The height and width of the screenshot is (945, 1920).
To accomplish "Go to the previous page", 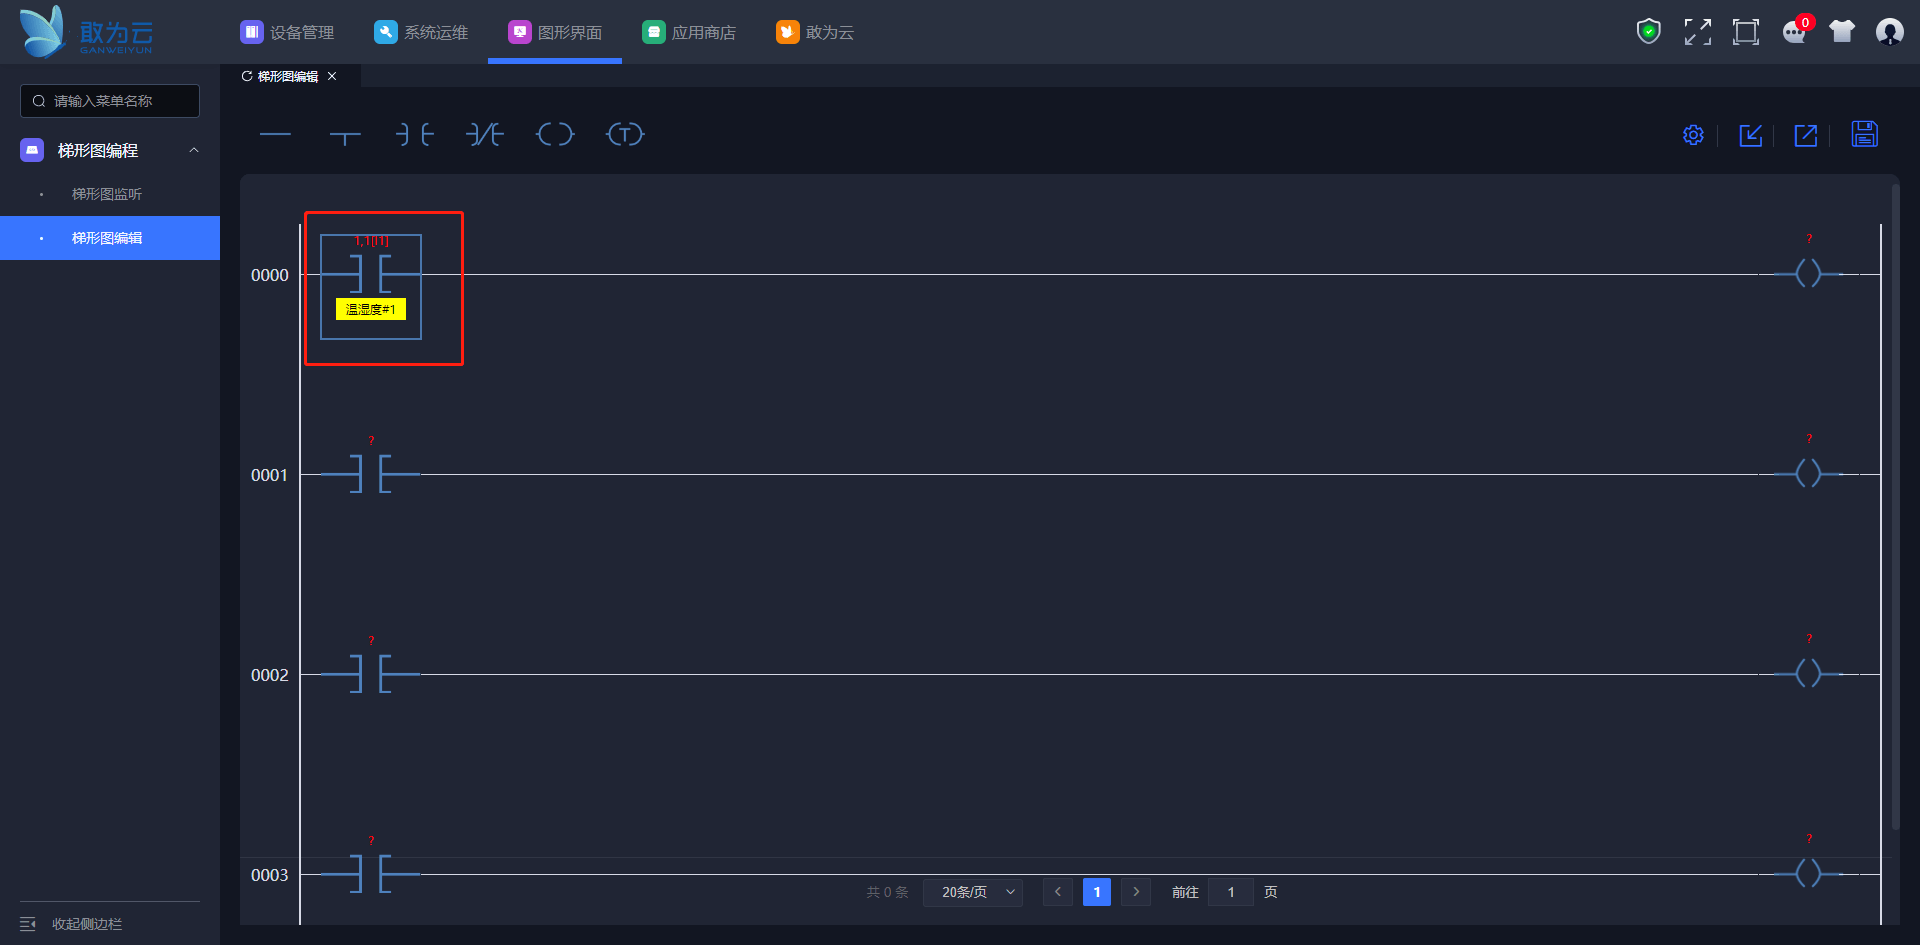I will [1058, 892].
